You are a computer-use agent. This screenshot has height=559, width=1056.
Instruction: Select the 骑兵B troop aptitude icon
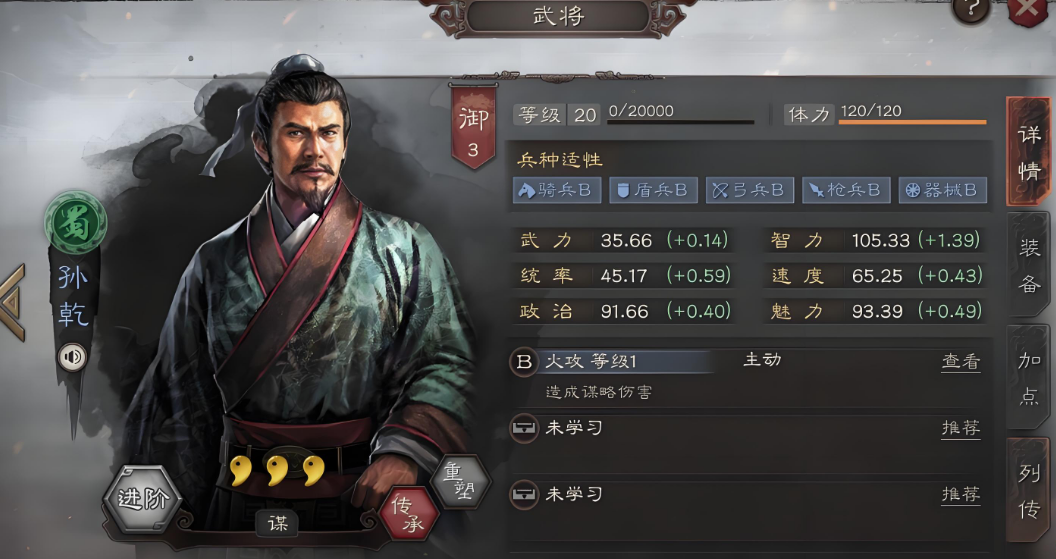coord(556,191)
